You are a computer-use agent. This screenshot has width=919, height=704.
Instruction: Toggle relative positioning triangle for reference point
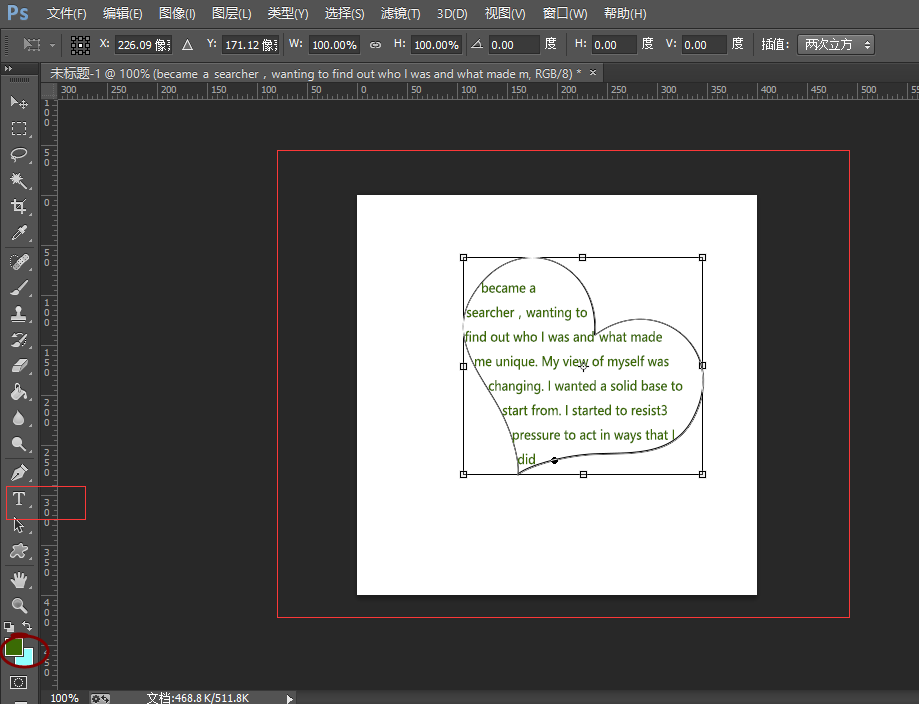tap(187, 45)
